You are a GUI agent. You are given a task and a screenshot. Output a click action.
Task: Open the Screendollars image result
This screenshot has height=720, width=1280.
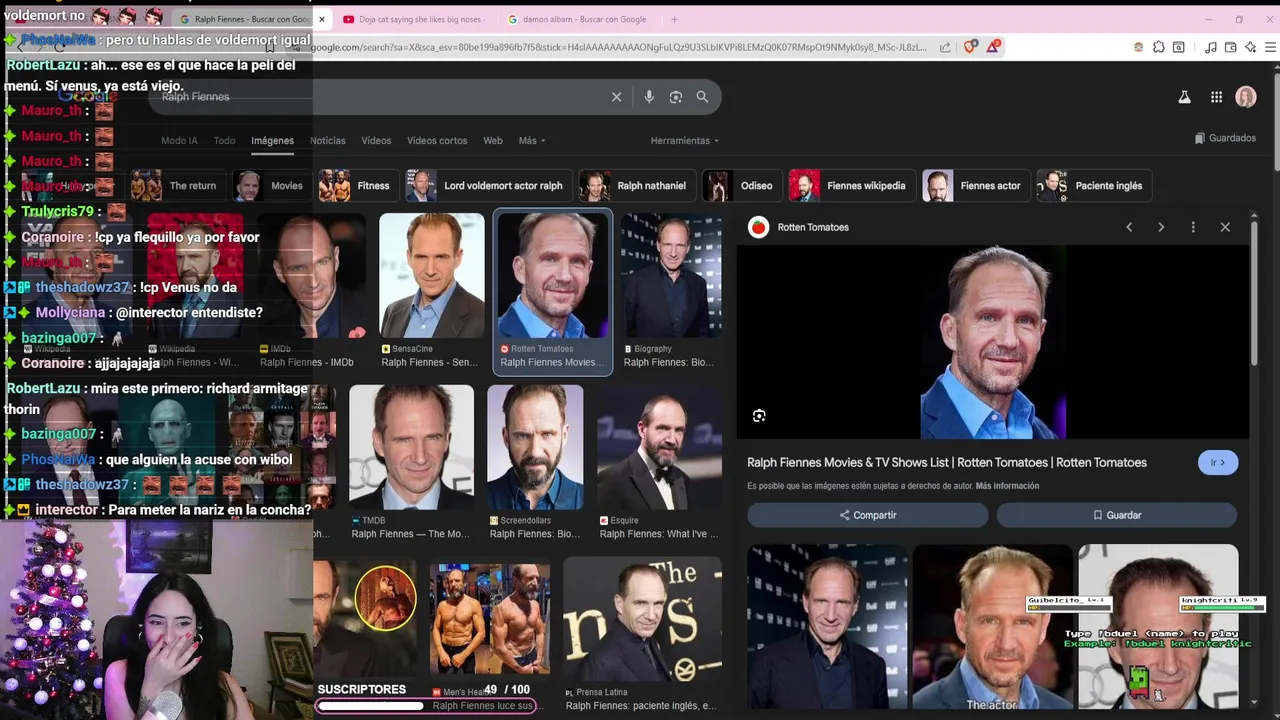point(535,447)
